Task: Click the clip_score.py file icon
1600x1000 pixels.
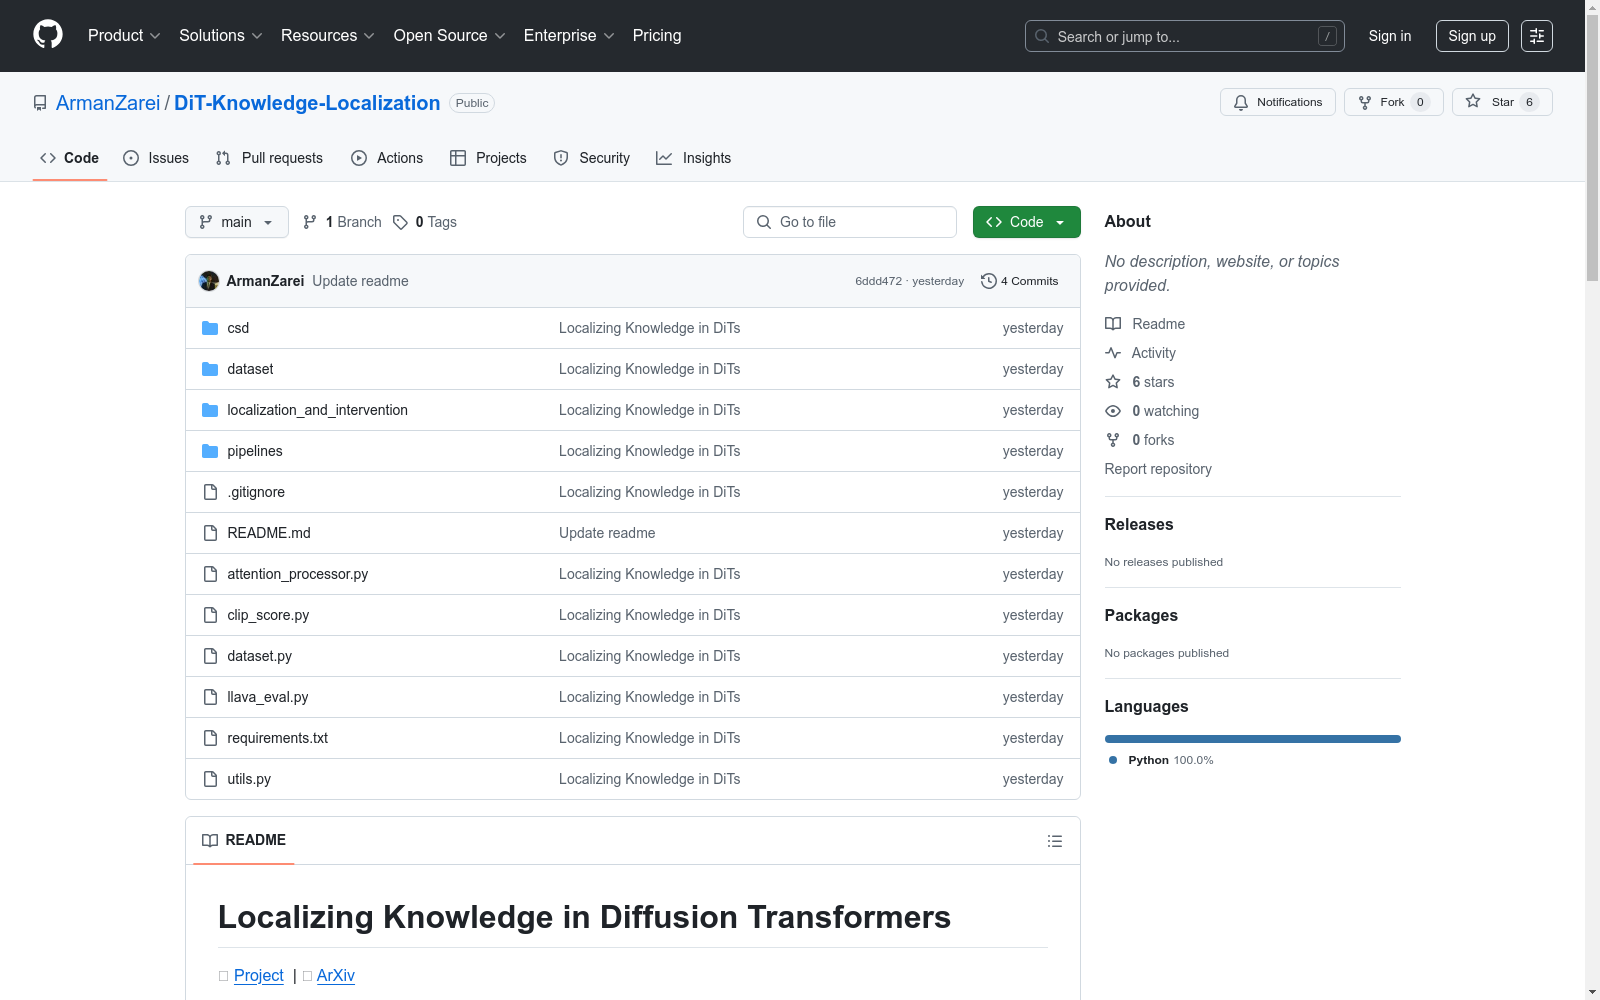Action: point(210,615)
